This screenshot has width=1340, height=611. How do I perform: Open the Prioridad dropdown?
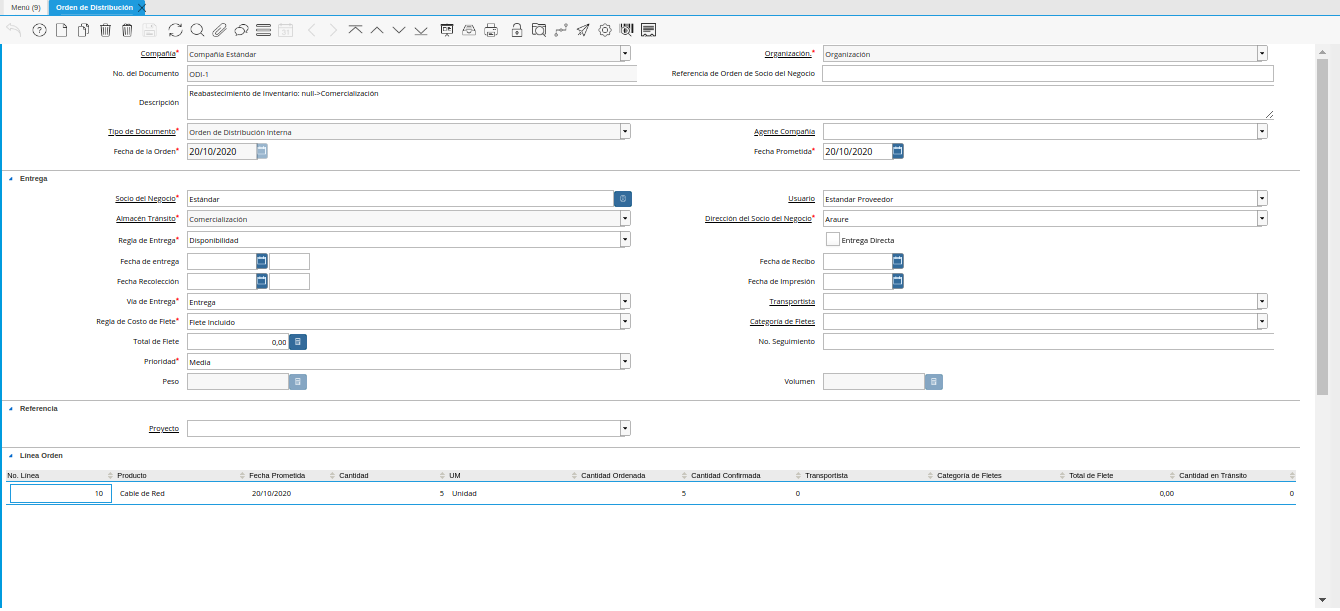tap(625, 362)
